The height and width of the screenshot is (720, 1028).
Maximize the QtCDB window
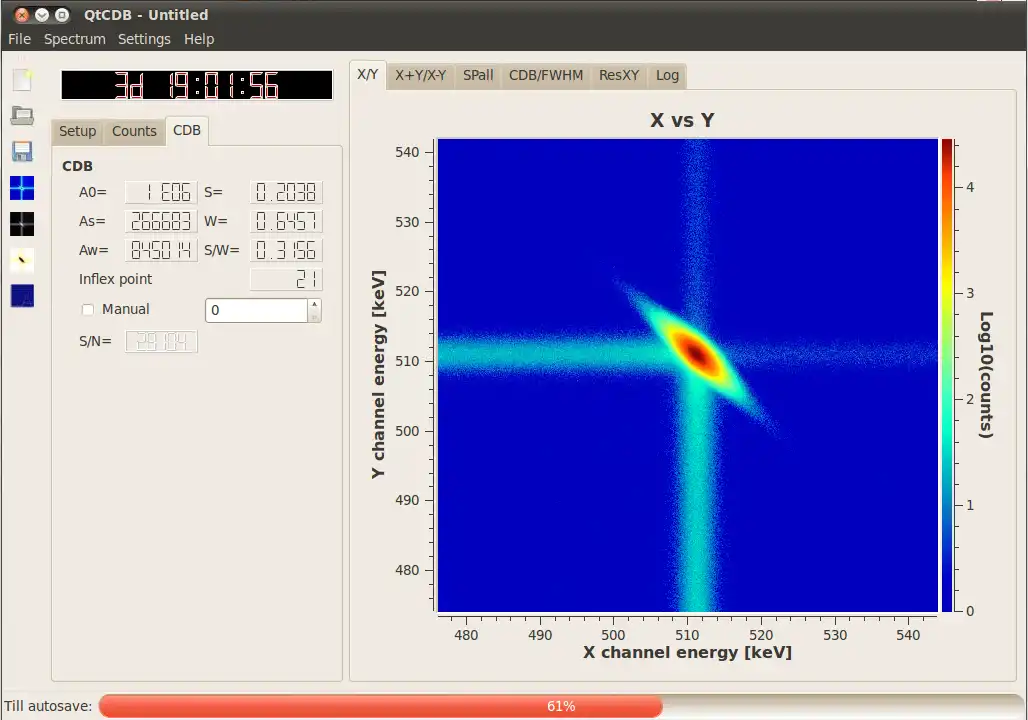pos(62,14)
